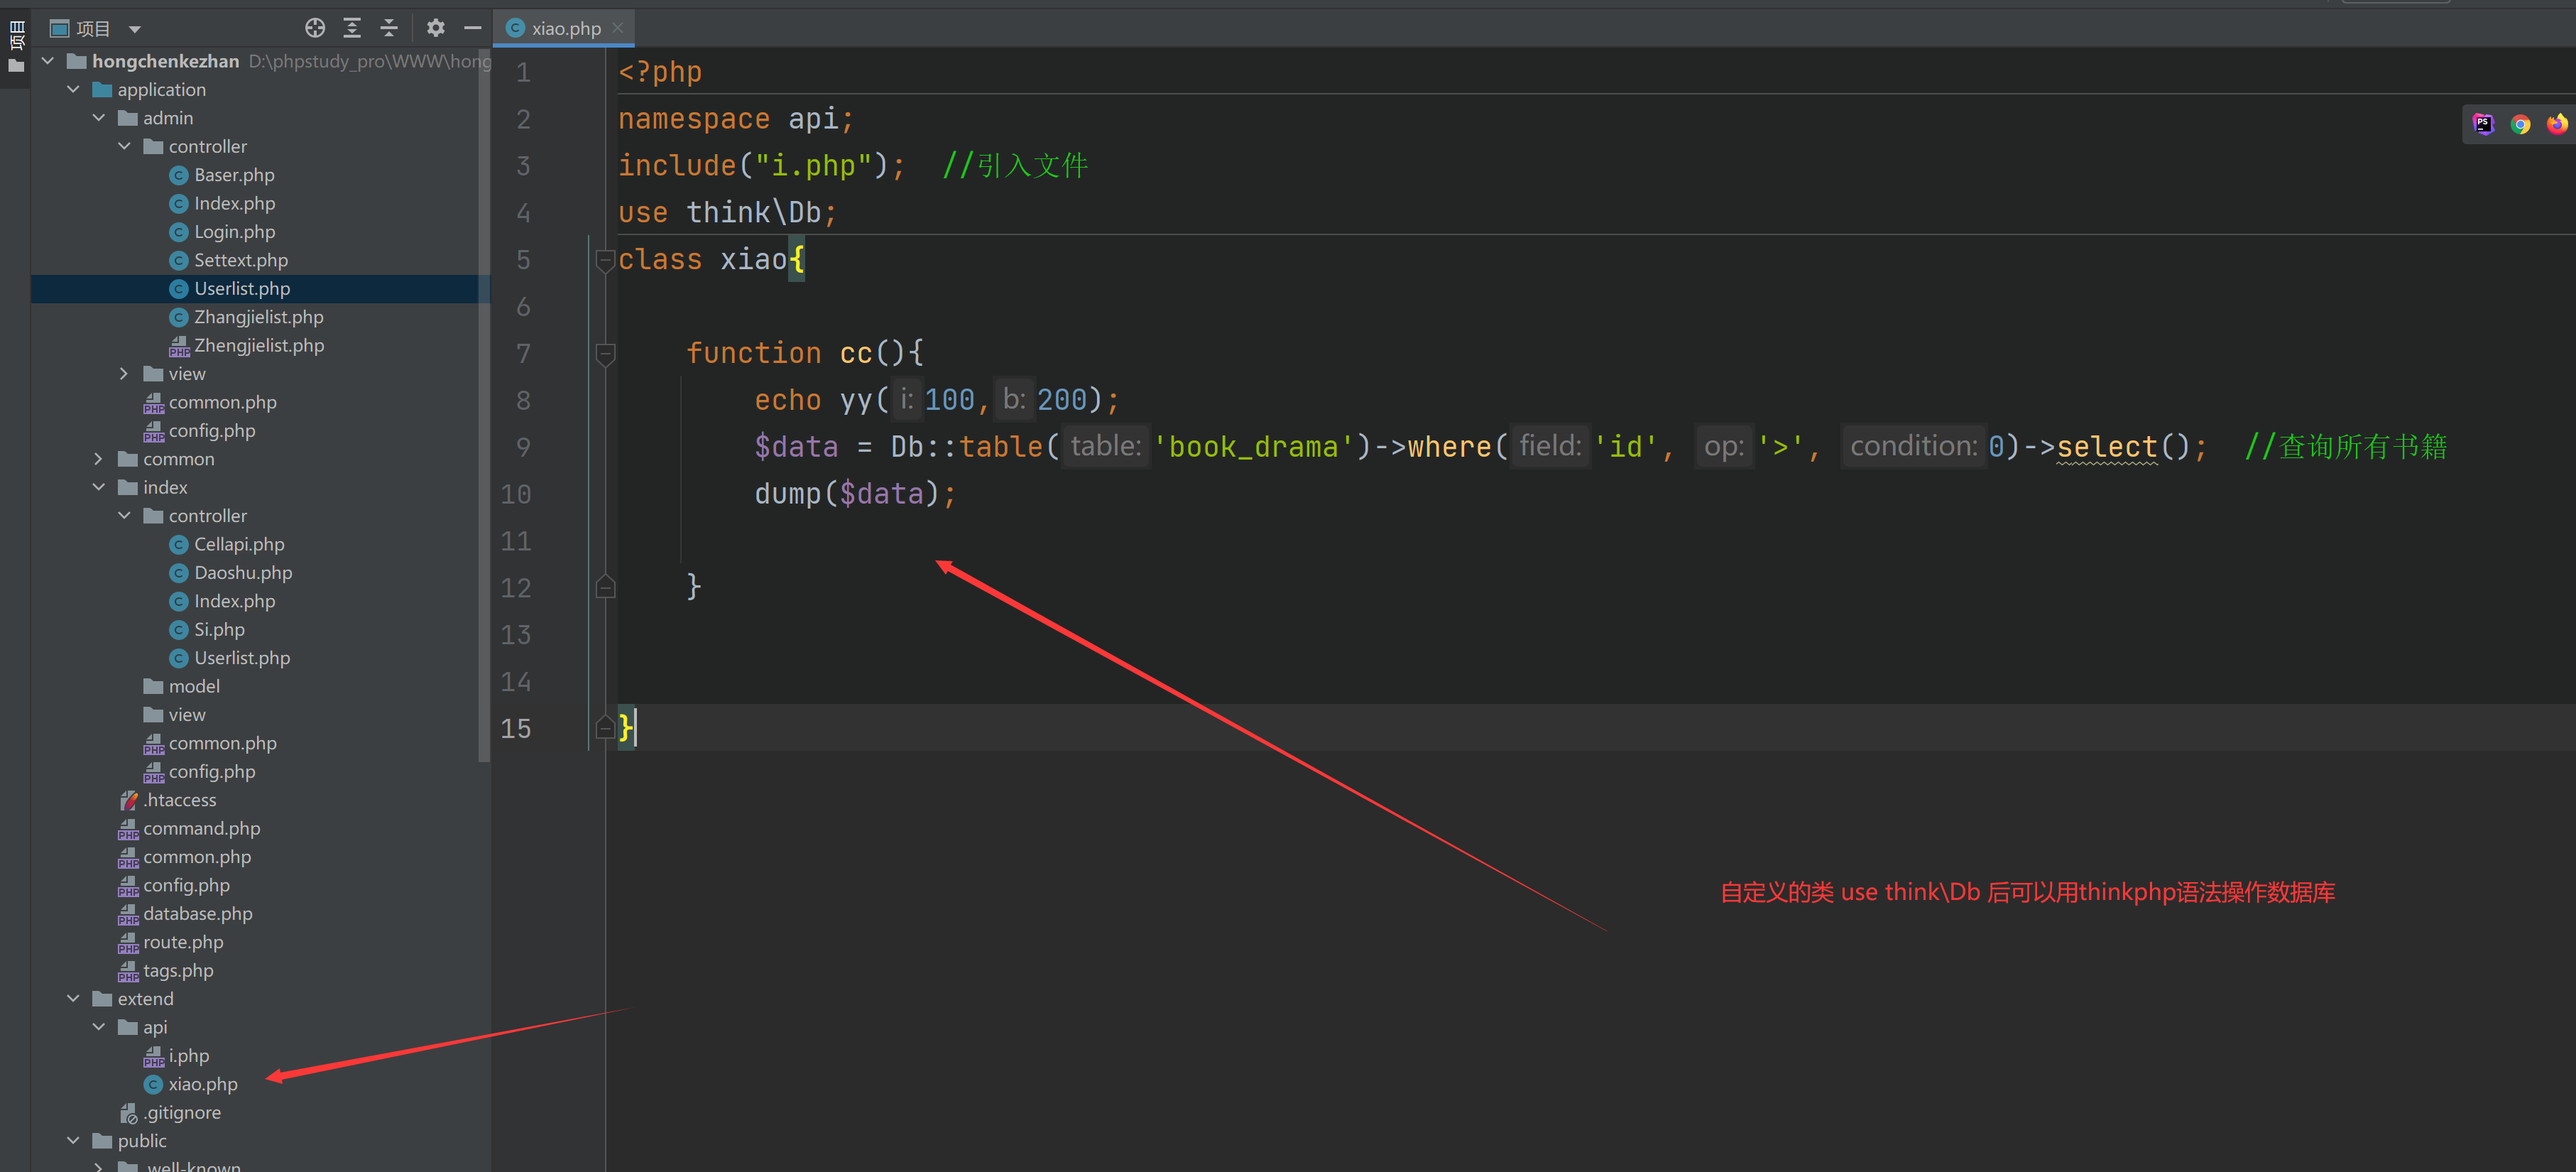Select i.php under api folder
Image resolution: width=2576 pixels, height=1172 pixels.
coord(189,1056)
